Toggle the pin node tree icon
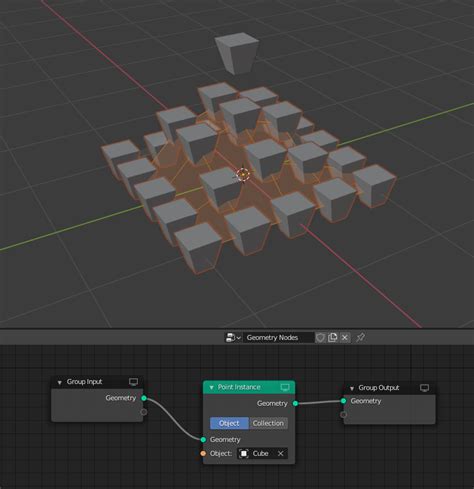The image size is (474, 489). tap(360, 338)
